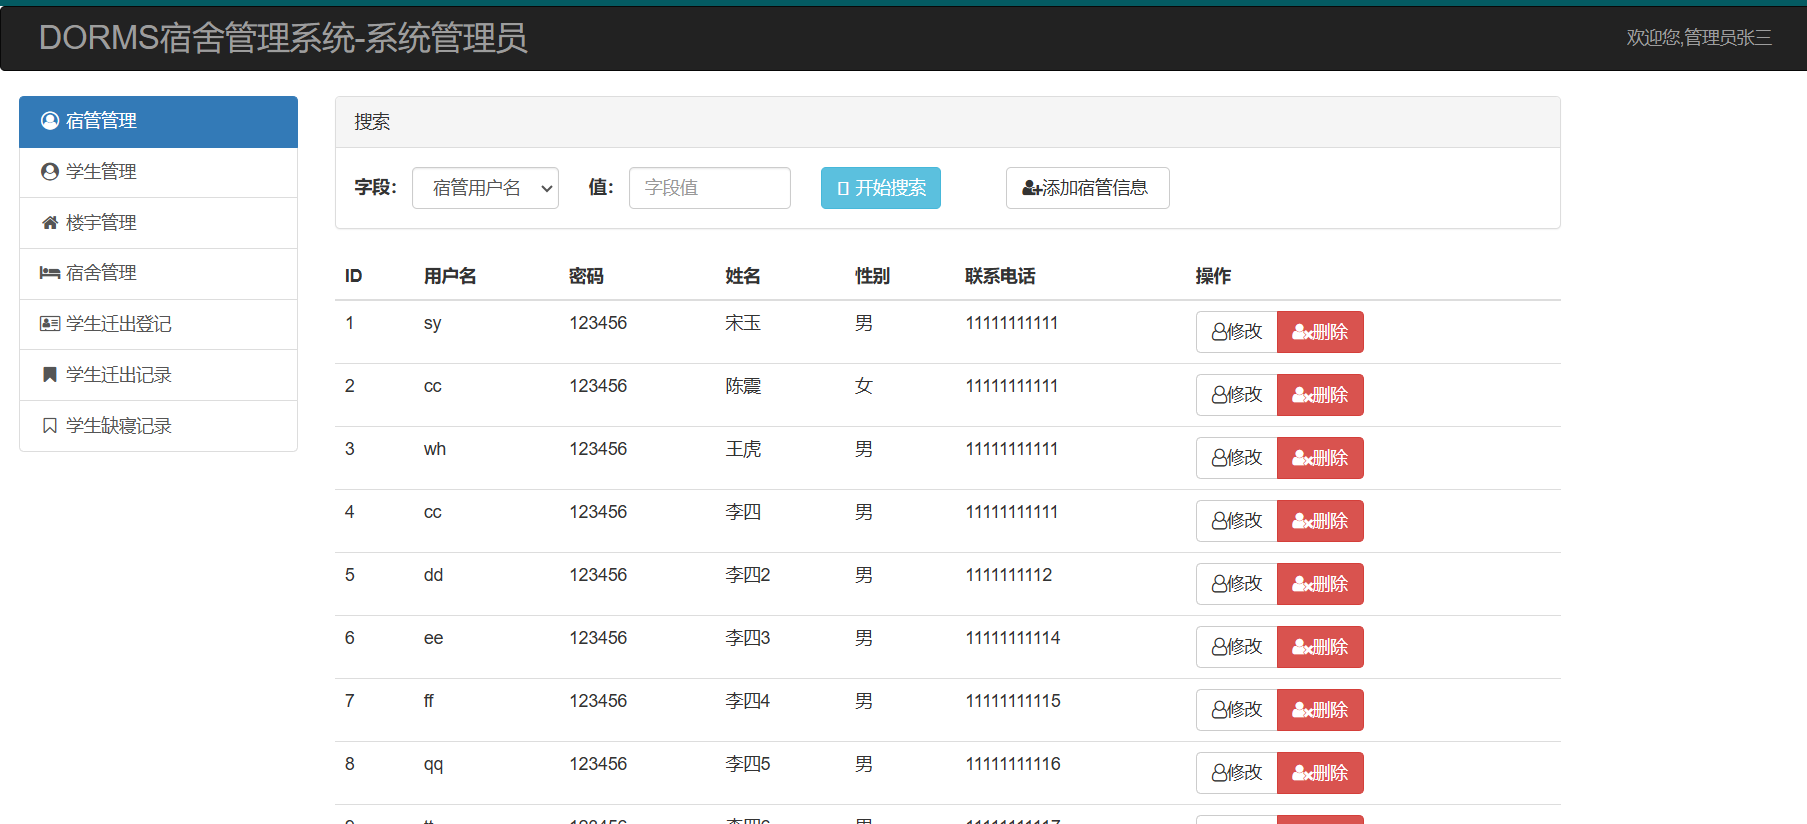This screenshot has width=1807, height=824.
Task: Click 修改 for 陈震 row
Action: (x=1237, y=395)
